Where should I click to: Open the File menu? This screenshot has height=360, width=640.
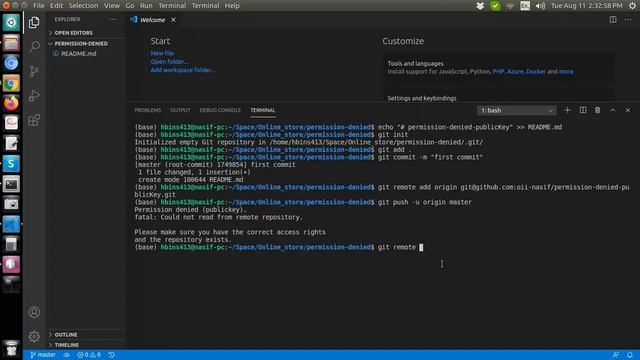pyautogui.click(x=39, y=6)
